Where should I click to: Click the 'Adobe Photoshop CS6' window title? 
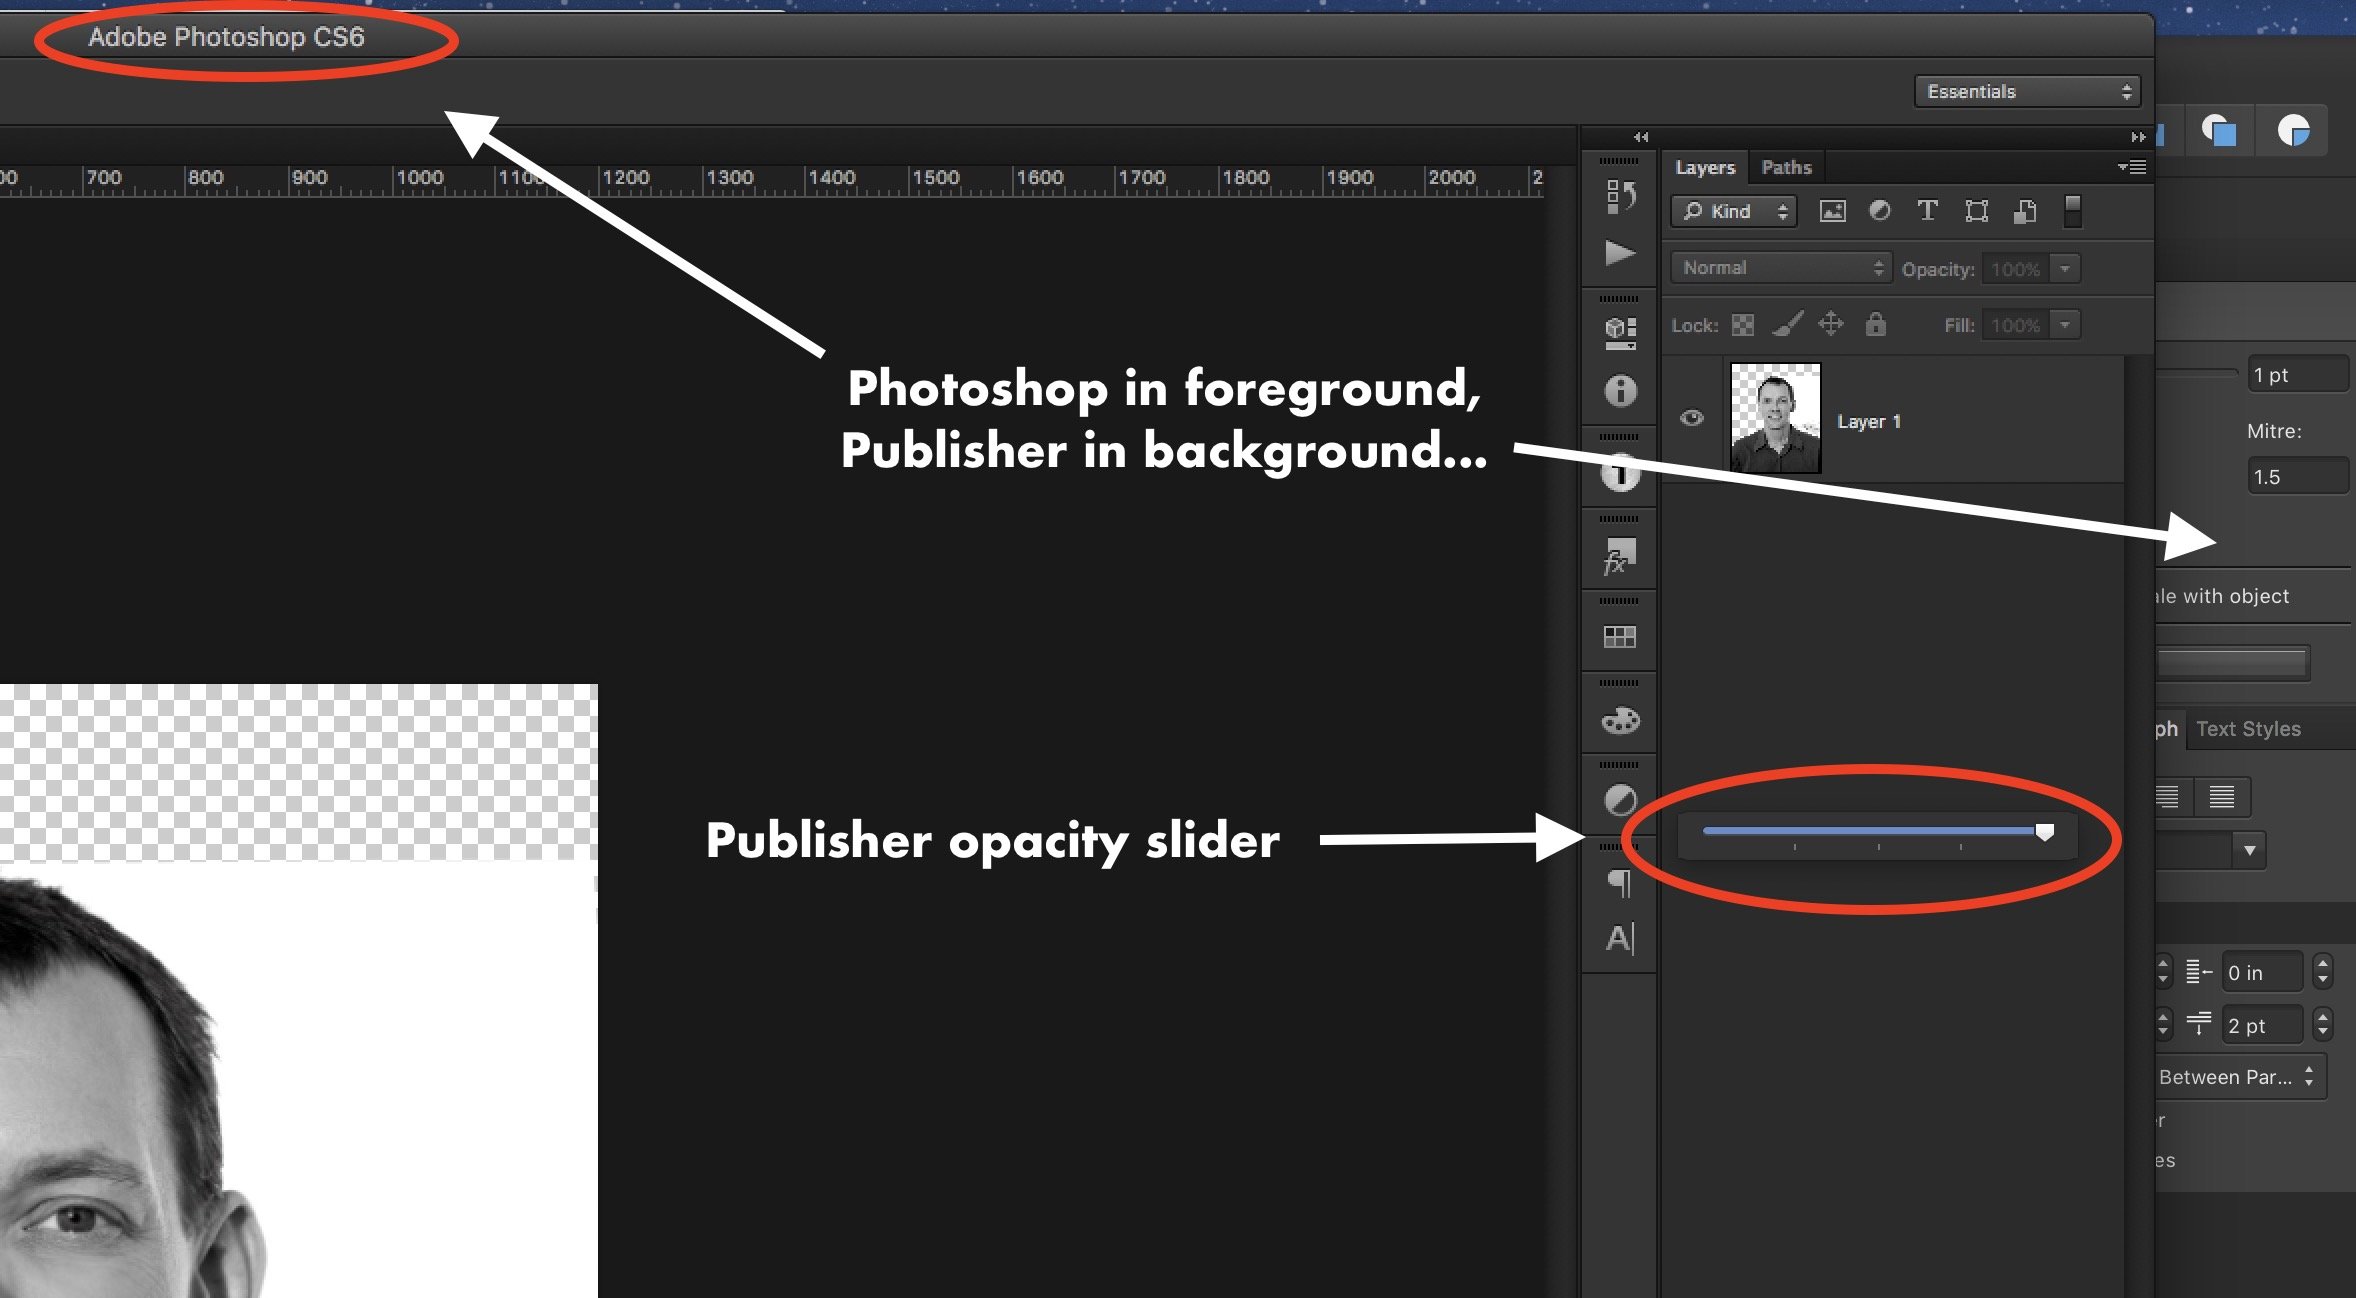226,37
